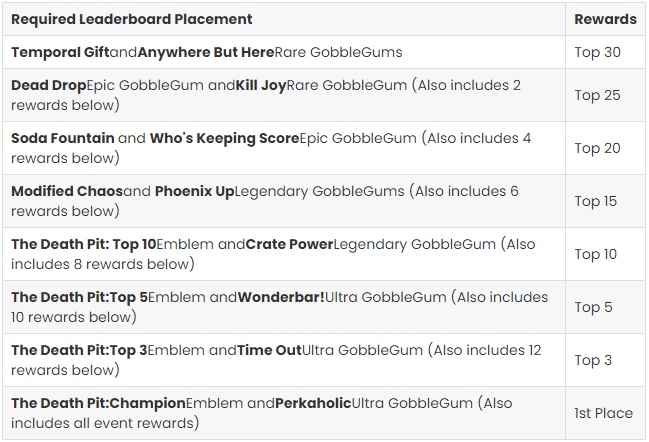Click Who's Keeping Score gobblegum name
Image resolution: width=649 pixels, height=442 pixels.
coord(224,138)
